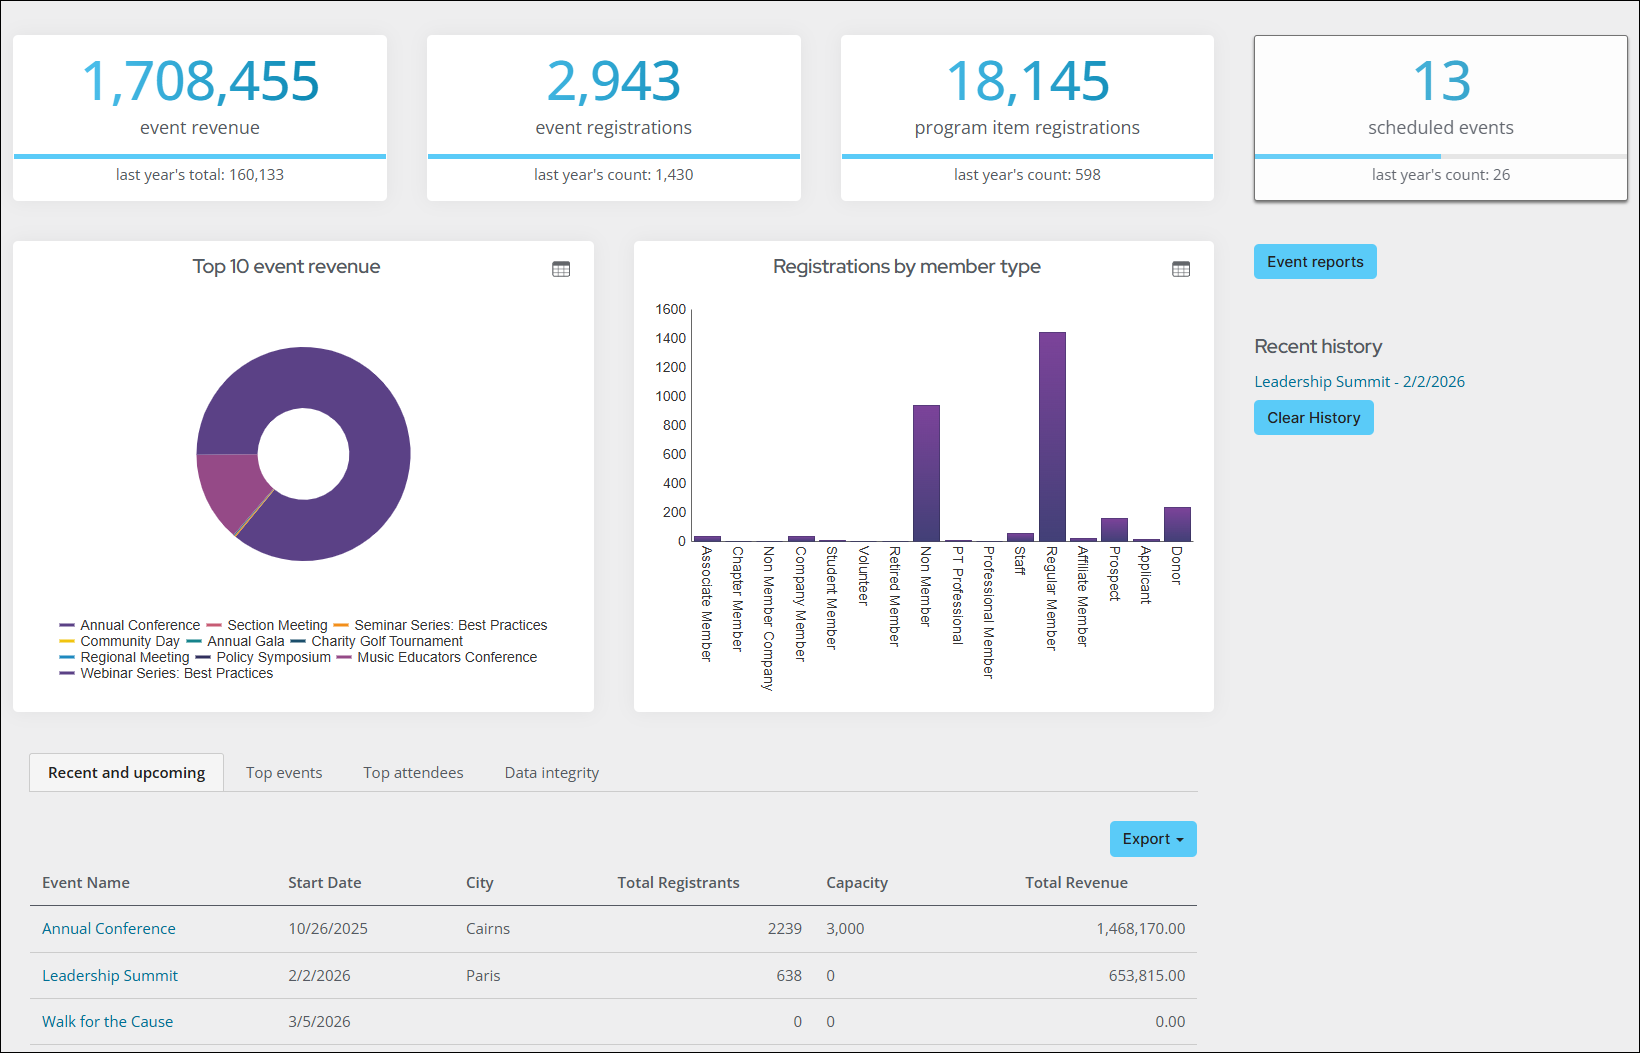The height and width of the screenshot is (1053, 1640).
Task: Click the Event reports button
Action: [1314, 262]
